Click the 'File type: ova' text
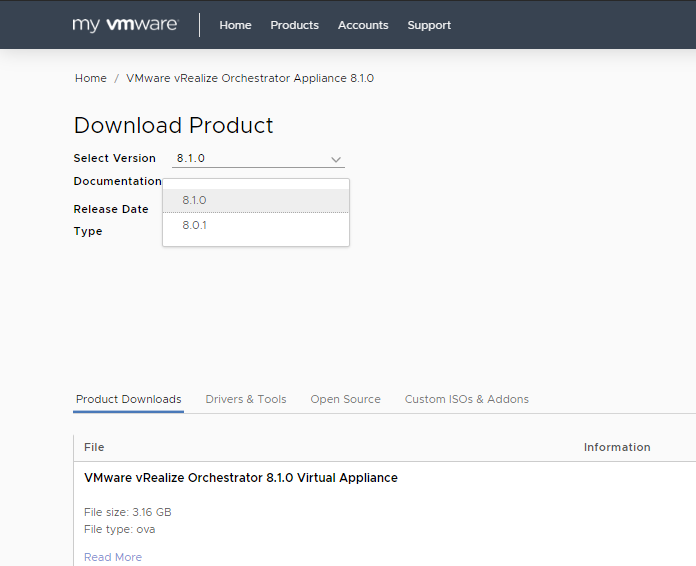The width and height of the screenshot is (696, 566). (x=119, y=529)
